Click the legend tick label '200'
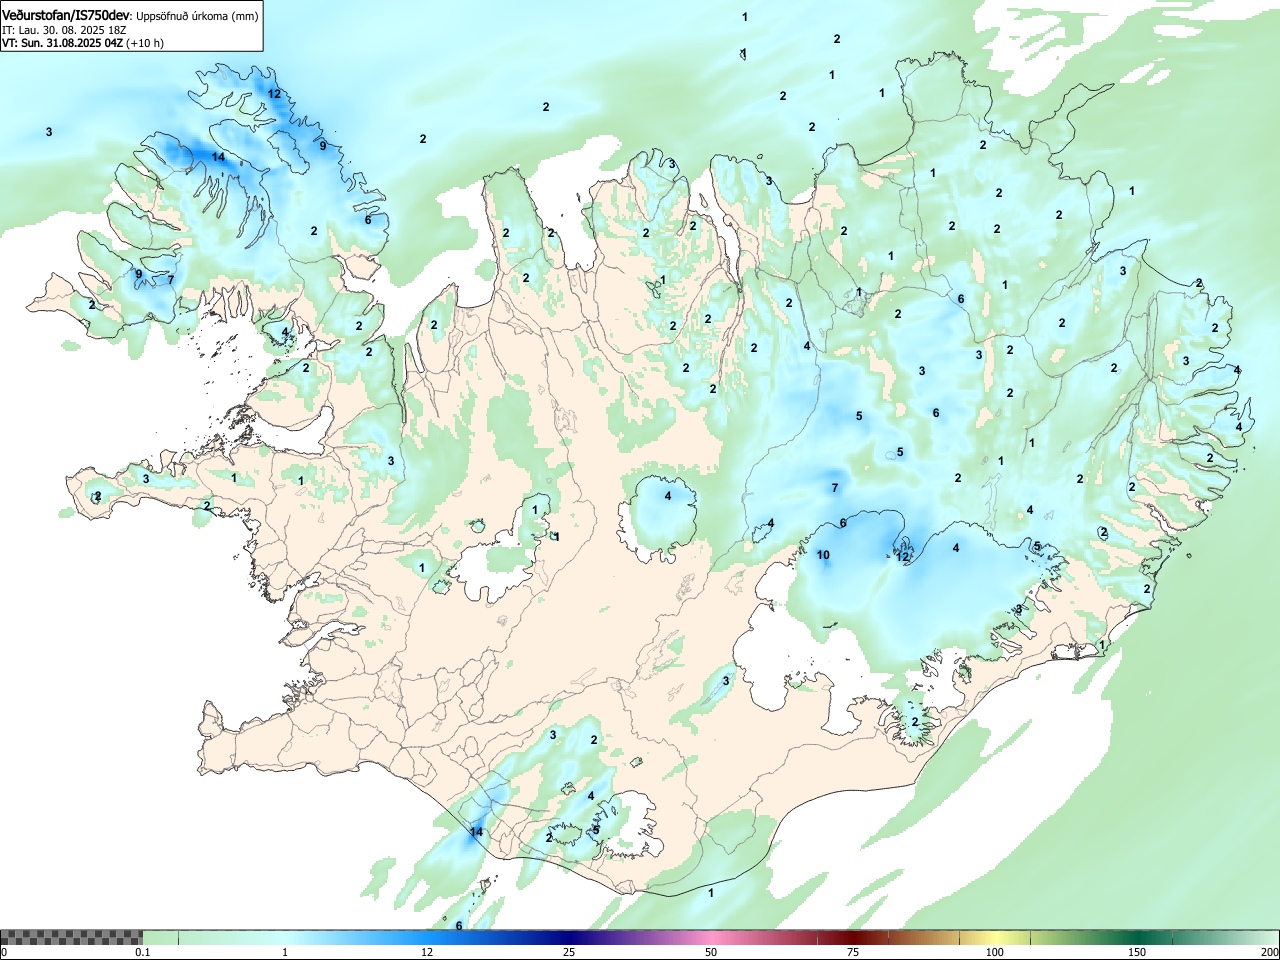Image resolution: width=1280 pixels, height=960 pixels. point(1269,952)
